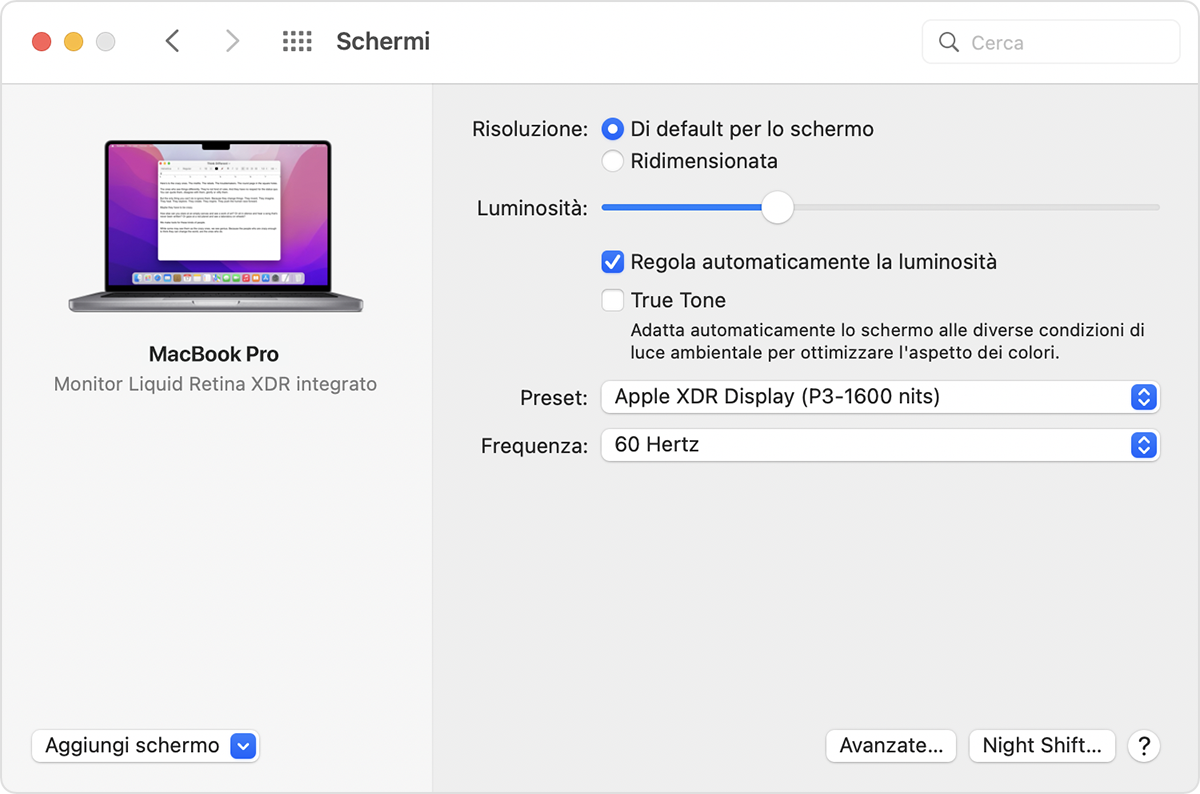Open help with the question mark button
The height and width of the screenshot is (794, 1200).
1144,746
